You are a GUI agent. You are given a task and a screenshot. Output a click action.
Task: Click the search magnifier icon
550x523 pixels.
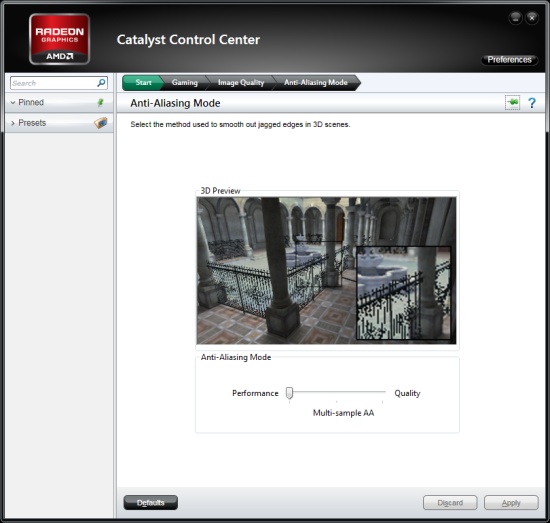coord(101,83)
